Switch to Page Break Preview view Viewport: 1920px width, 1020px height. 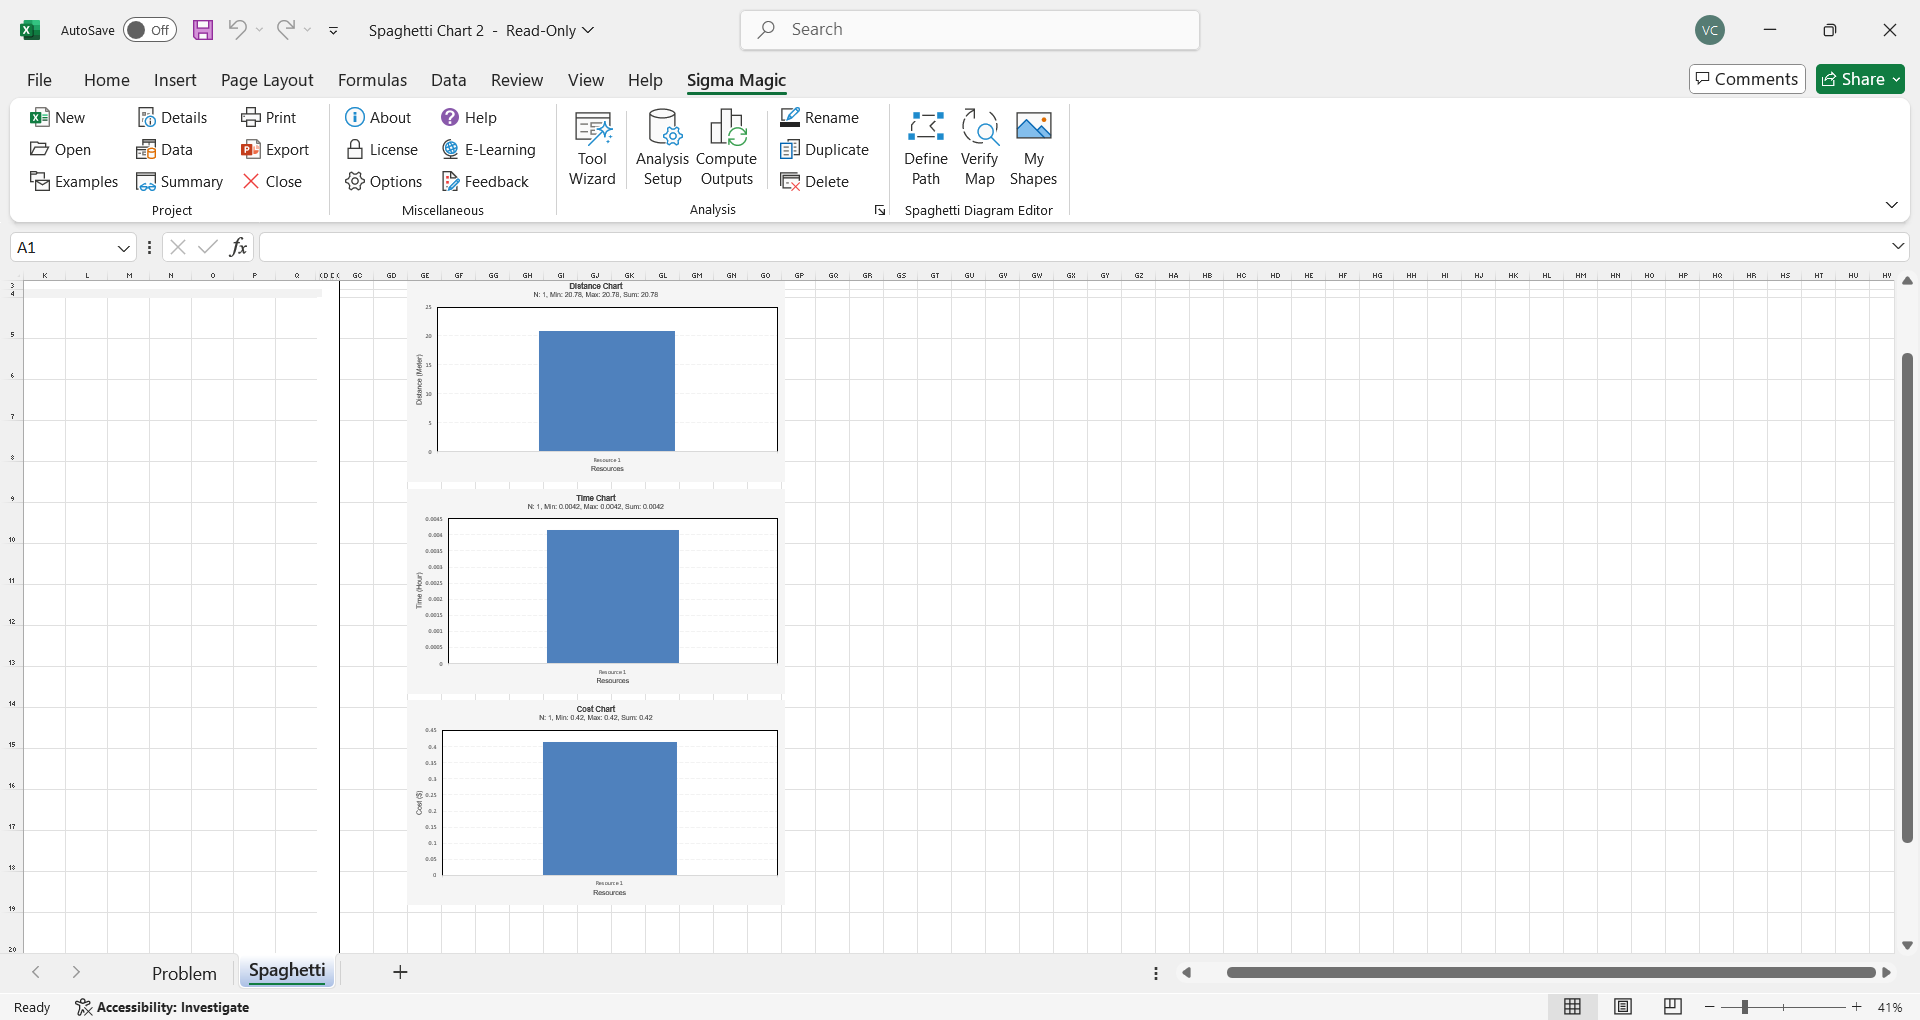(1673, 1007)
